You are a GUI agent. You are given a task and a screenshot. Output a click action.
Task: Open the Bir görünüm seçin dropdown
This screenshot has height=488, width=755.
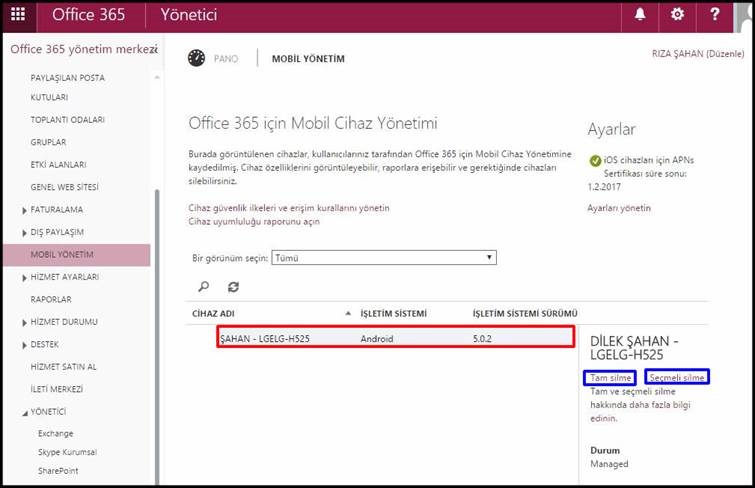(384, 258)
